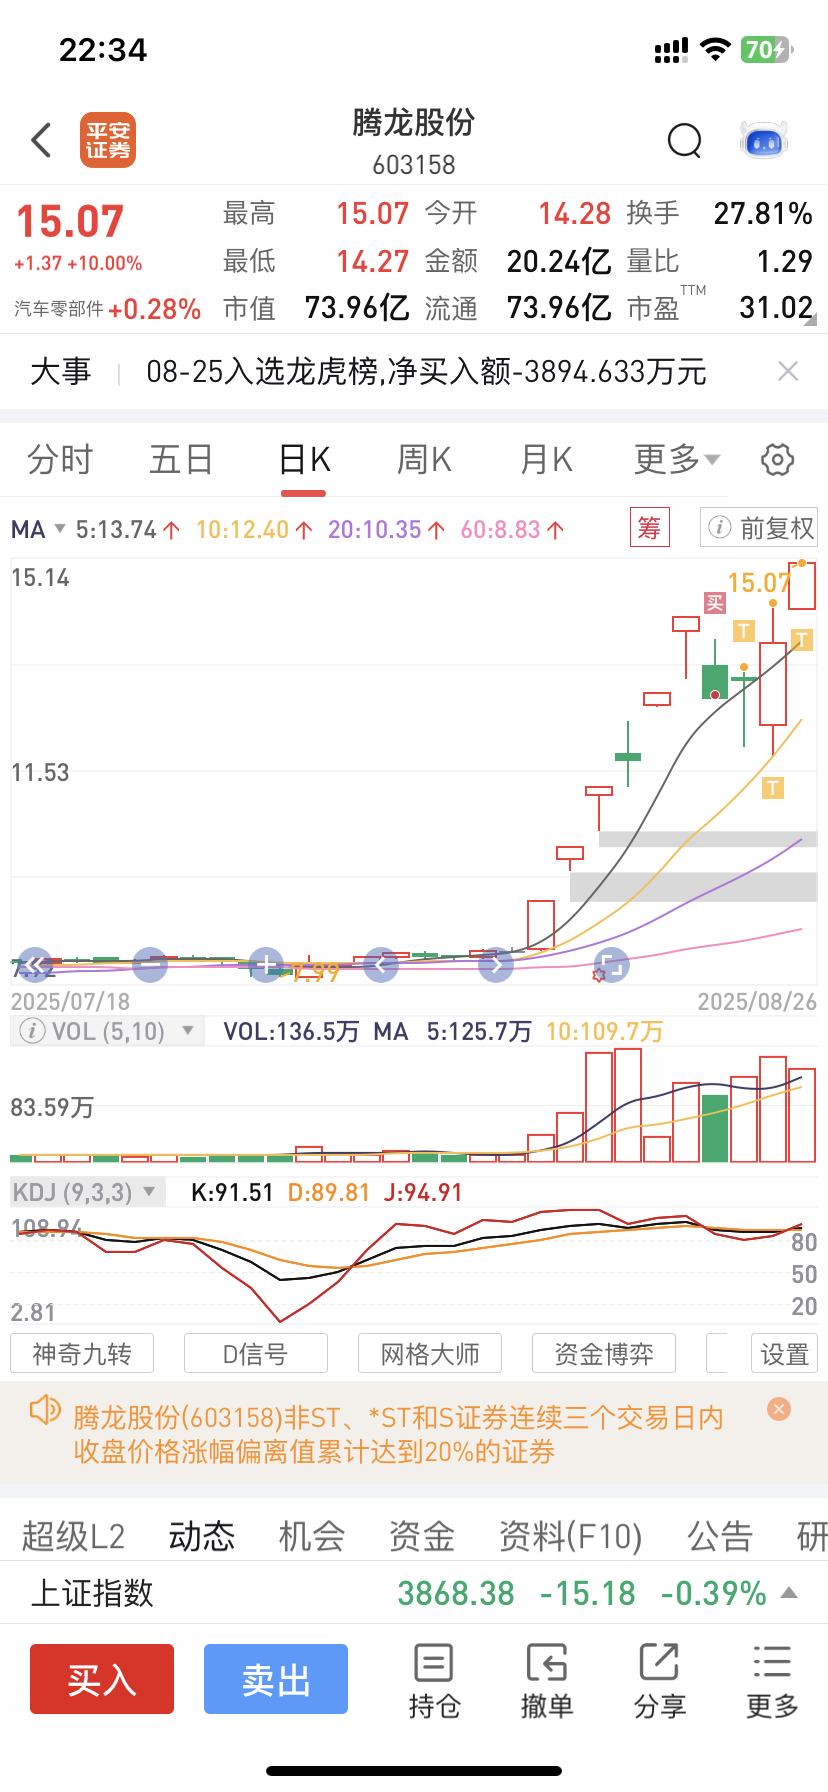Open the 资料(F10) tab
Image resolution: width=828 pixels, height=1792 pixels.
(570, 1536)
